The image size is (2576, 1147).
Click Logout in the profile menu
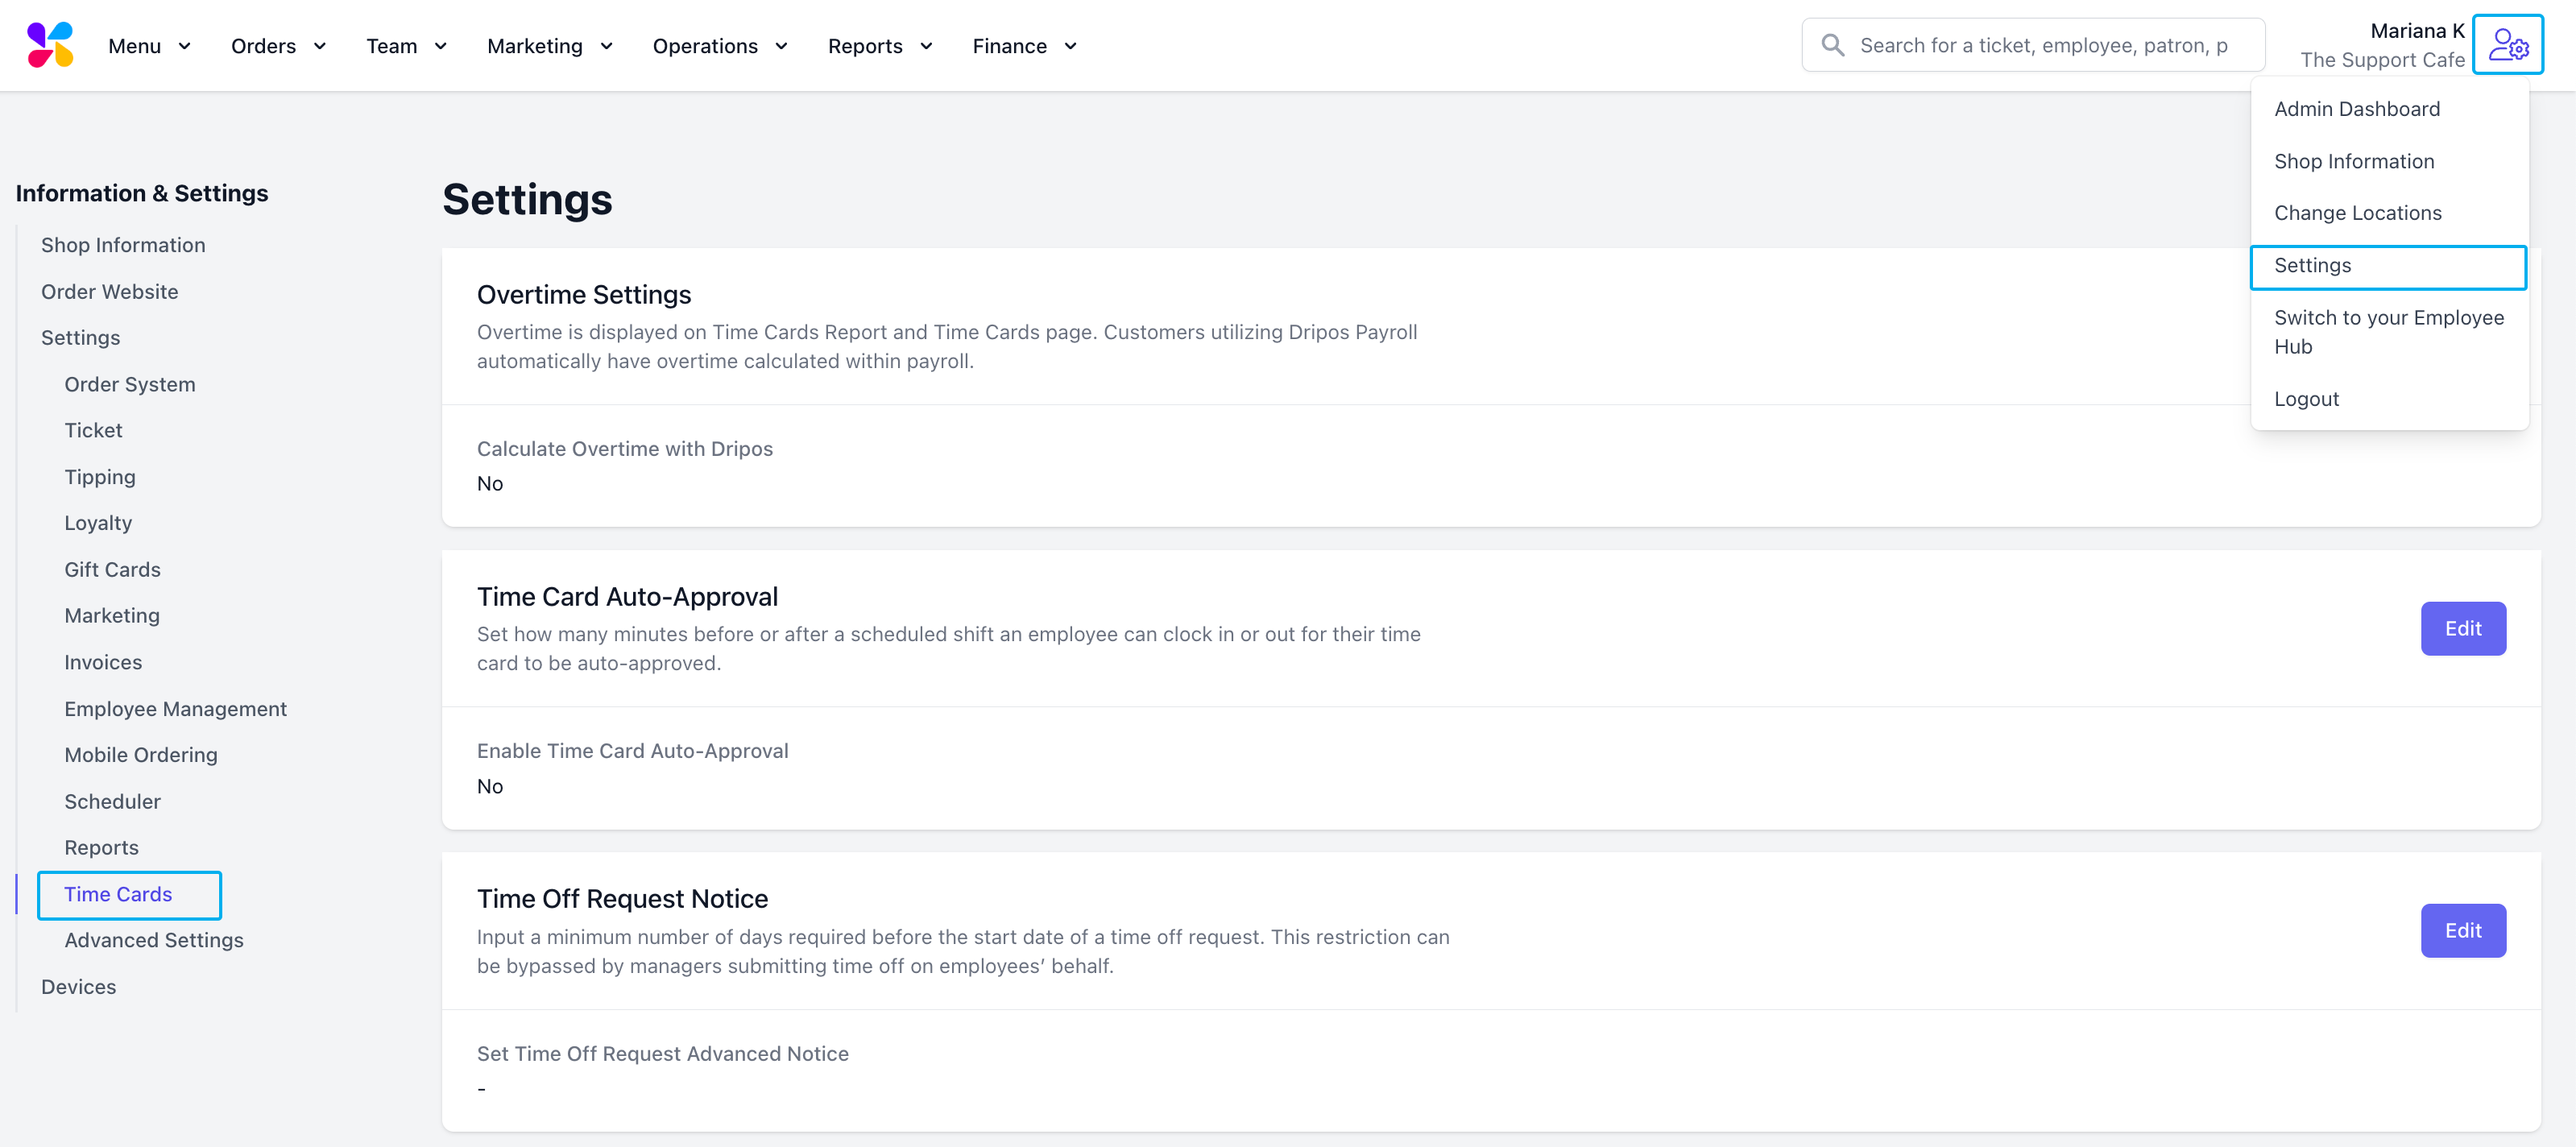2306,399
